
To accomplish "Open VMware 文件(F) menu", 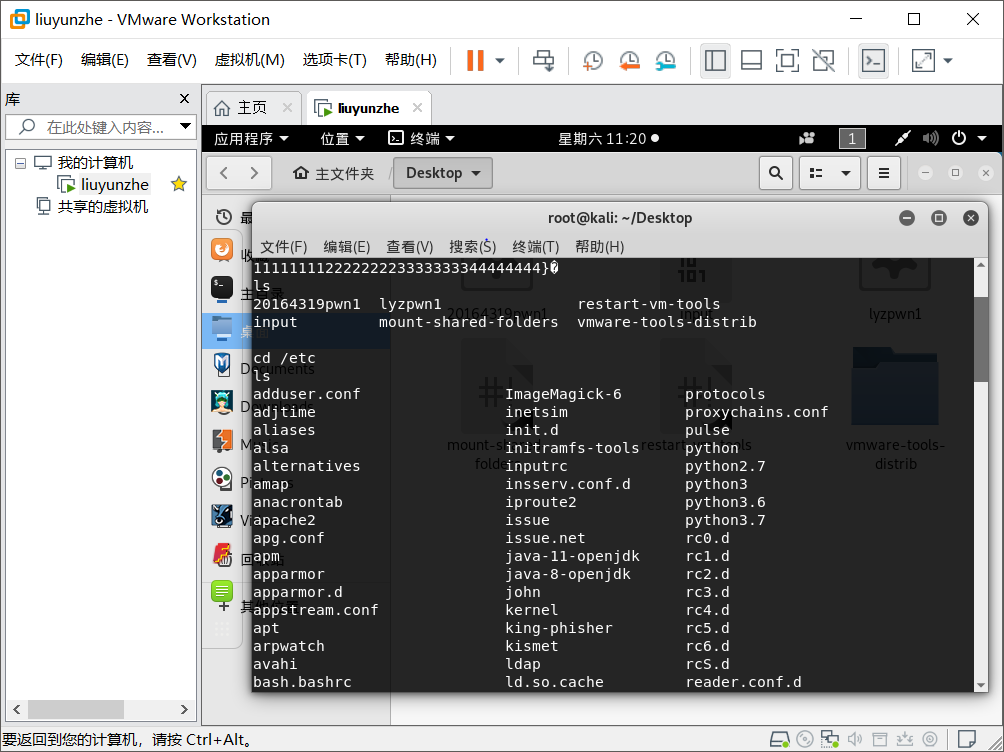I will tap(38, 60).
